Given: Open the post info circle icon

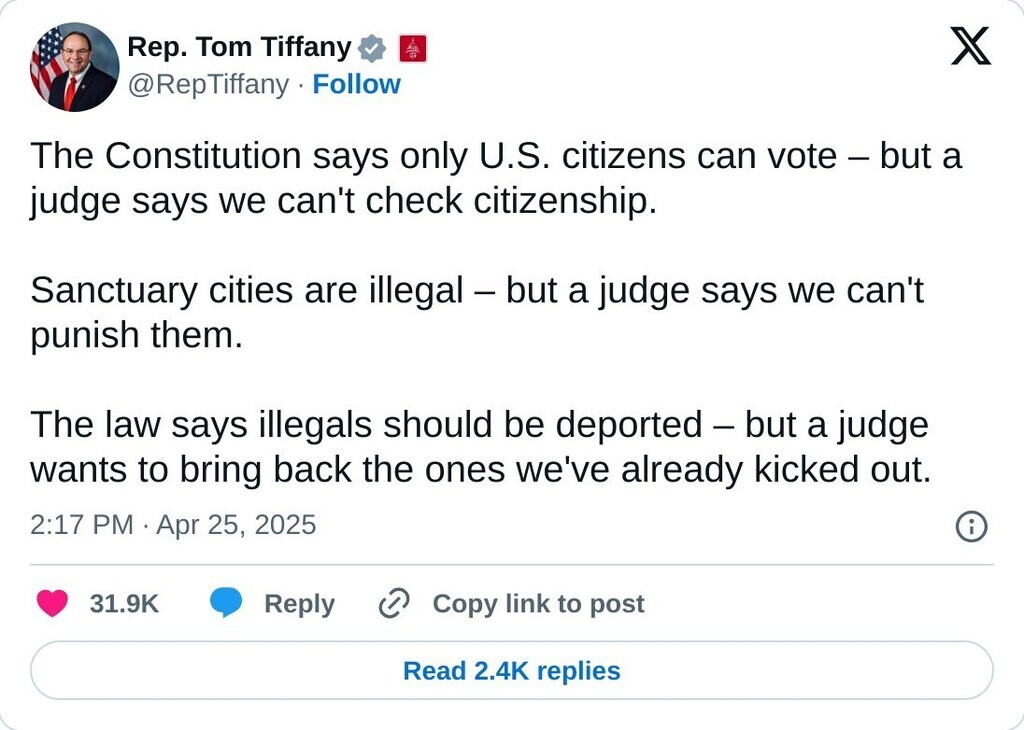Looking at the screenshot, I should click(x=971, y=526).
